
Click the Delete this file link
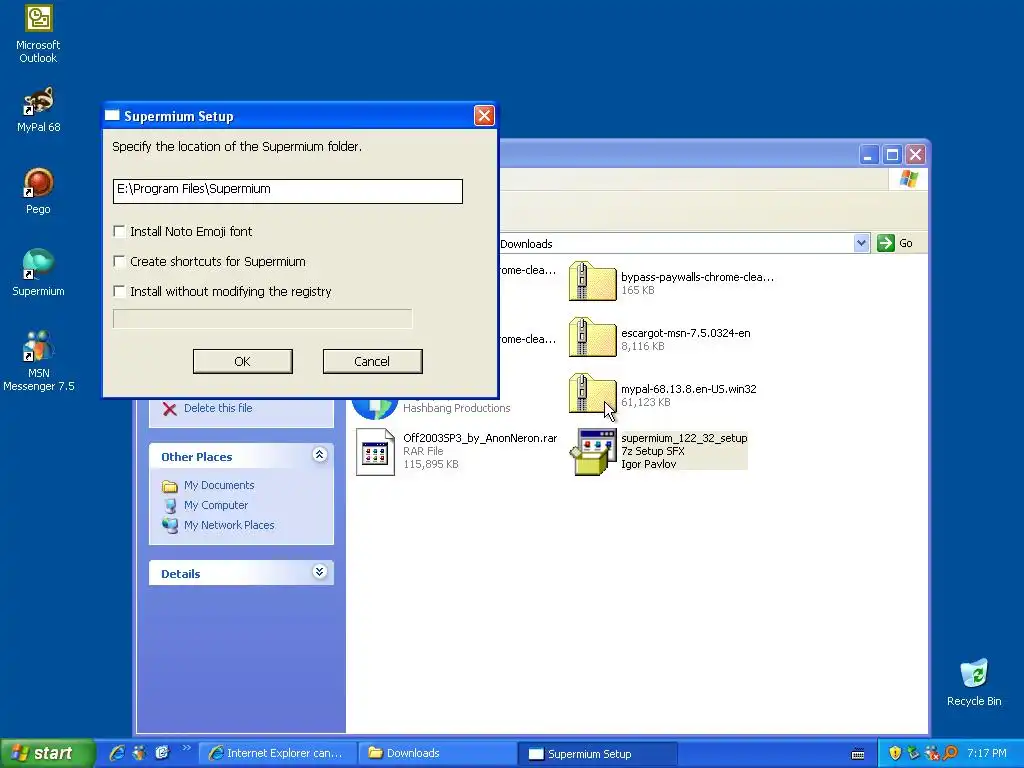point(218,408)
